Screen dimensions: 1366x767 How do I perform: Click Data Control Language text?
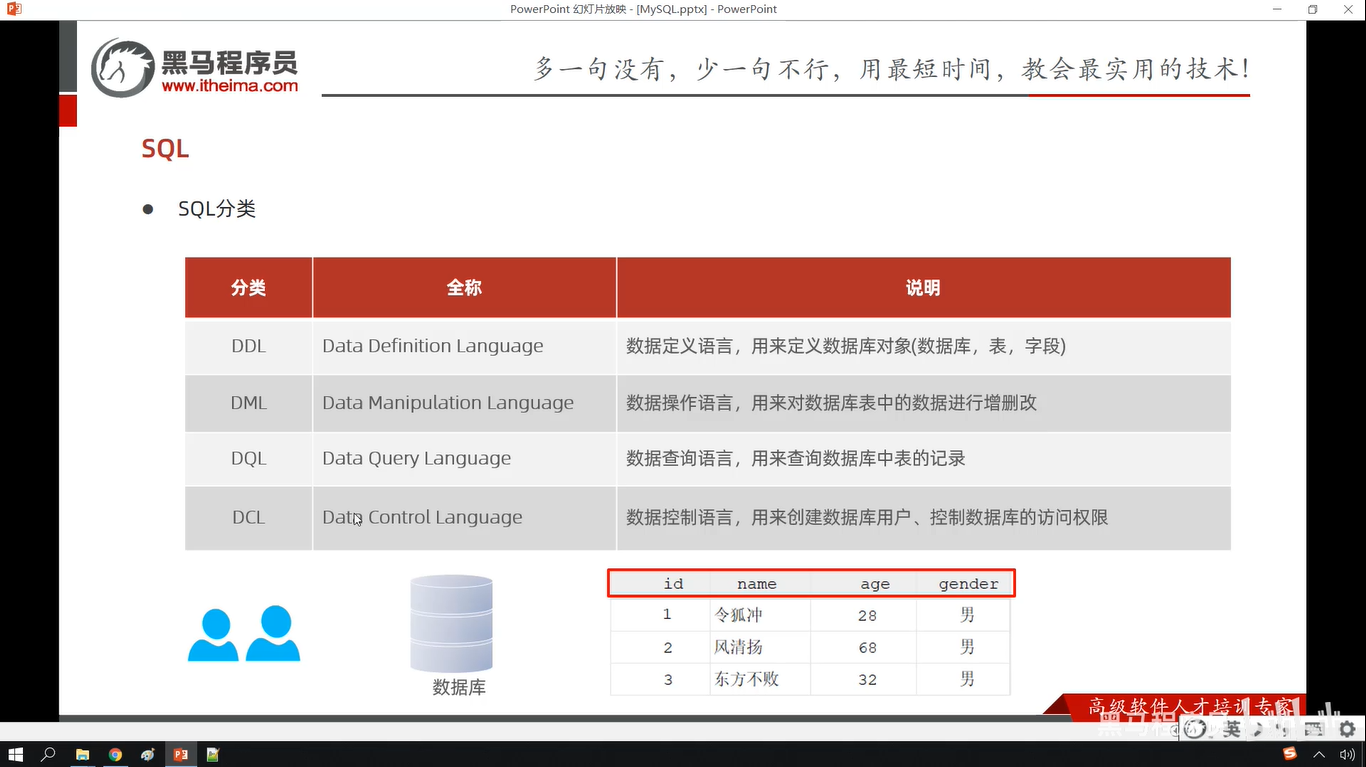(422, 518)
